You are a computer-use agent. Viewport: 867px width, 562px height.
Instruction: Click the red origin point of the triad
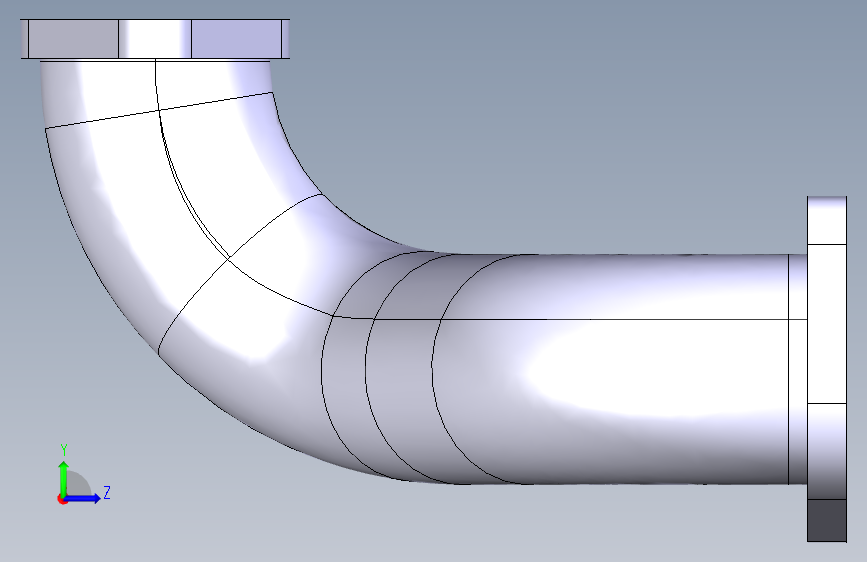(x=62, y=499)
